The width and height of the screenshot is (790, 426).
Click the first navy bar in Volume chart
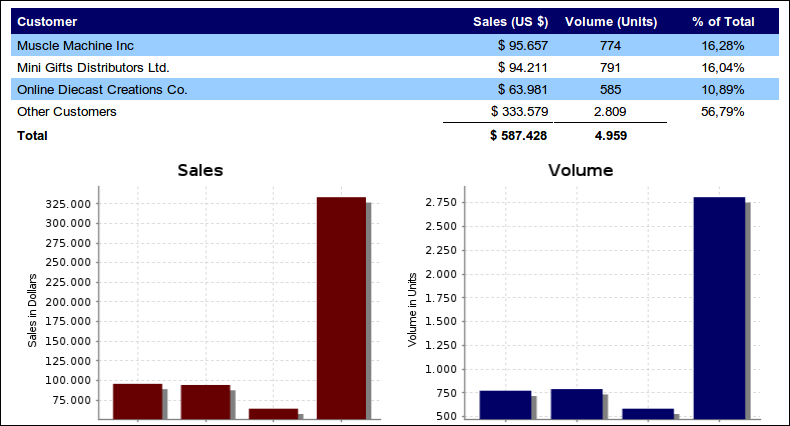pos(505,405)
